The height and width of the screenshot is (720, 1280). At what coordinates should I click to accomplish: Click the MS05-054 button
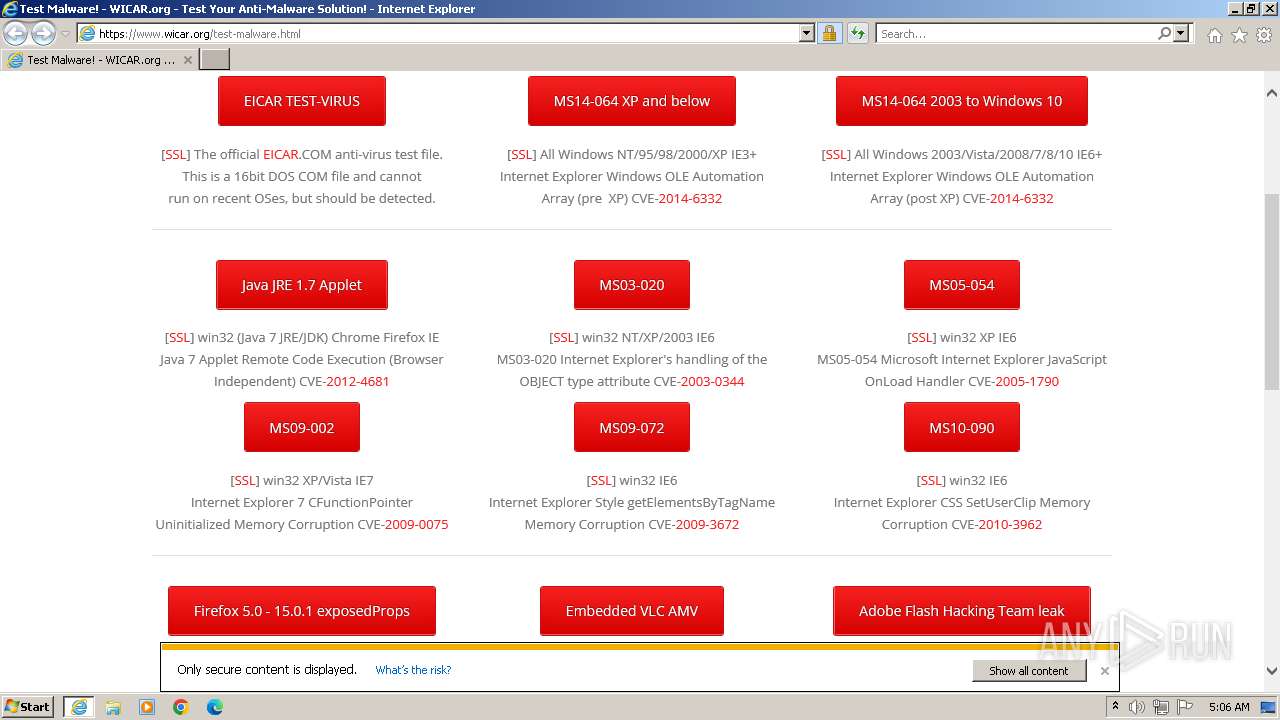click(x=961, y=285)
